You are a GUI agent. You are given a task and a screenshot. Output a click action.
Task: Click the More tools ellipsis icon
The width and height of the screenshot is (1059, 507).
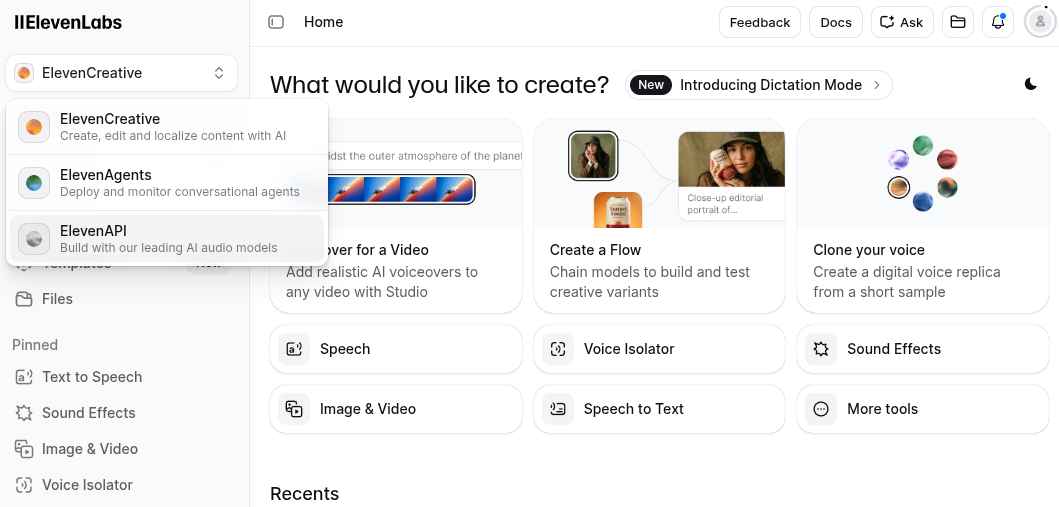(821, 409)
